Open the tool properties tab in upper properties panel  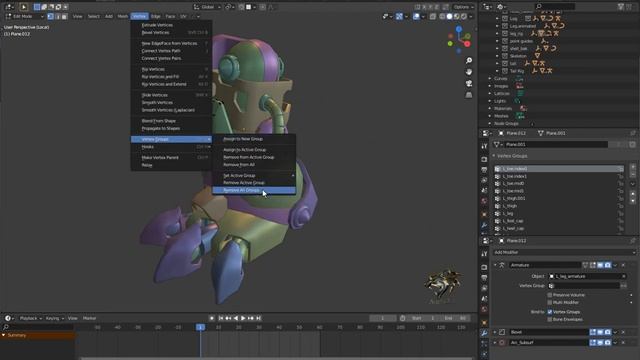484,146
